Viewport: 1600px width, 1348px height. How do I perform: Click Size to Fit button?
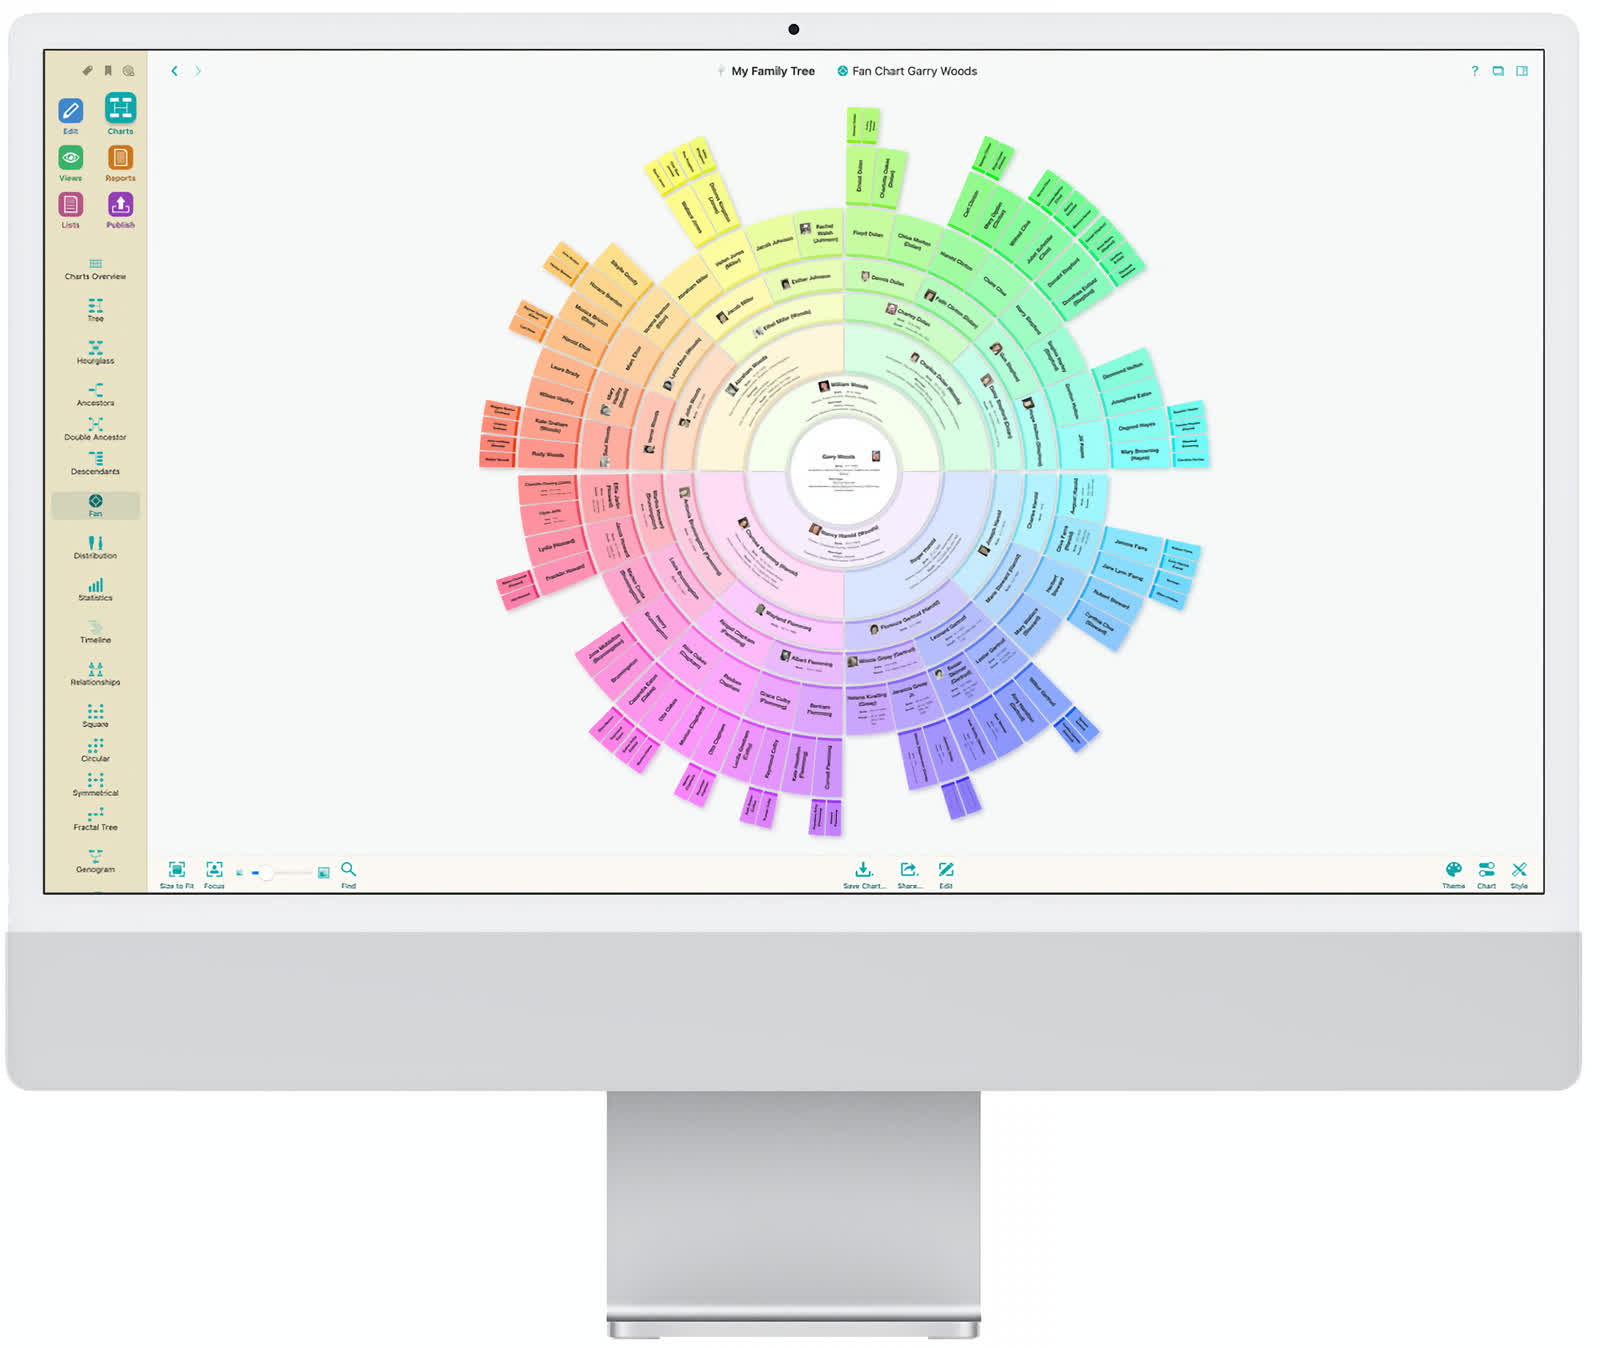[x=177, y=874]
